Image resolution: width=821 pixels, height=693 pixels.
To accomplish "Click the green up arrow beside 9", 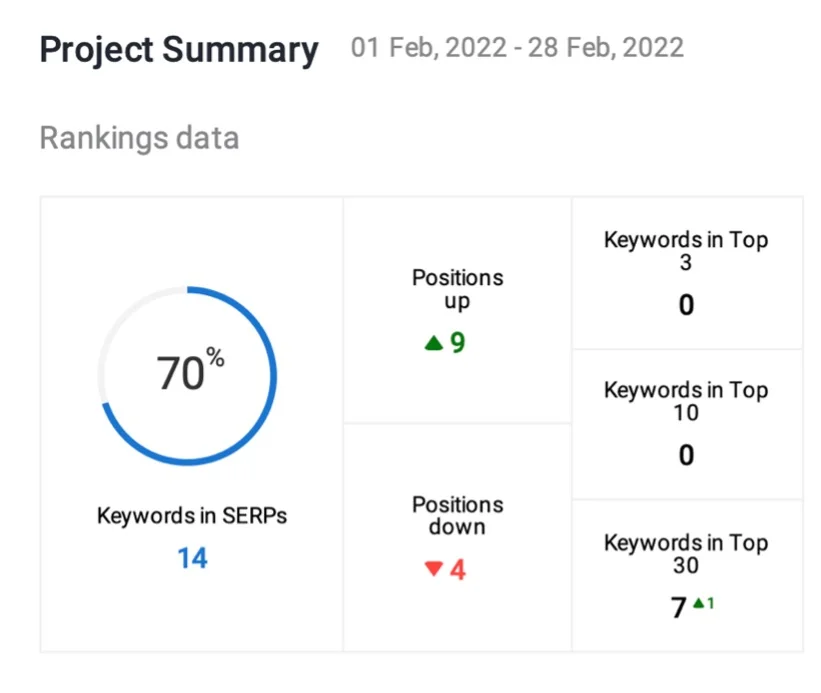I will click(x=433, y=343).
